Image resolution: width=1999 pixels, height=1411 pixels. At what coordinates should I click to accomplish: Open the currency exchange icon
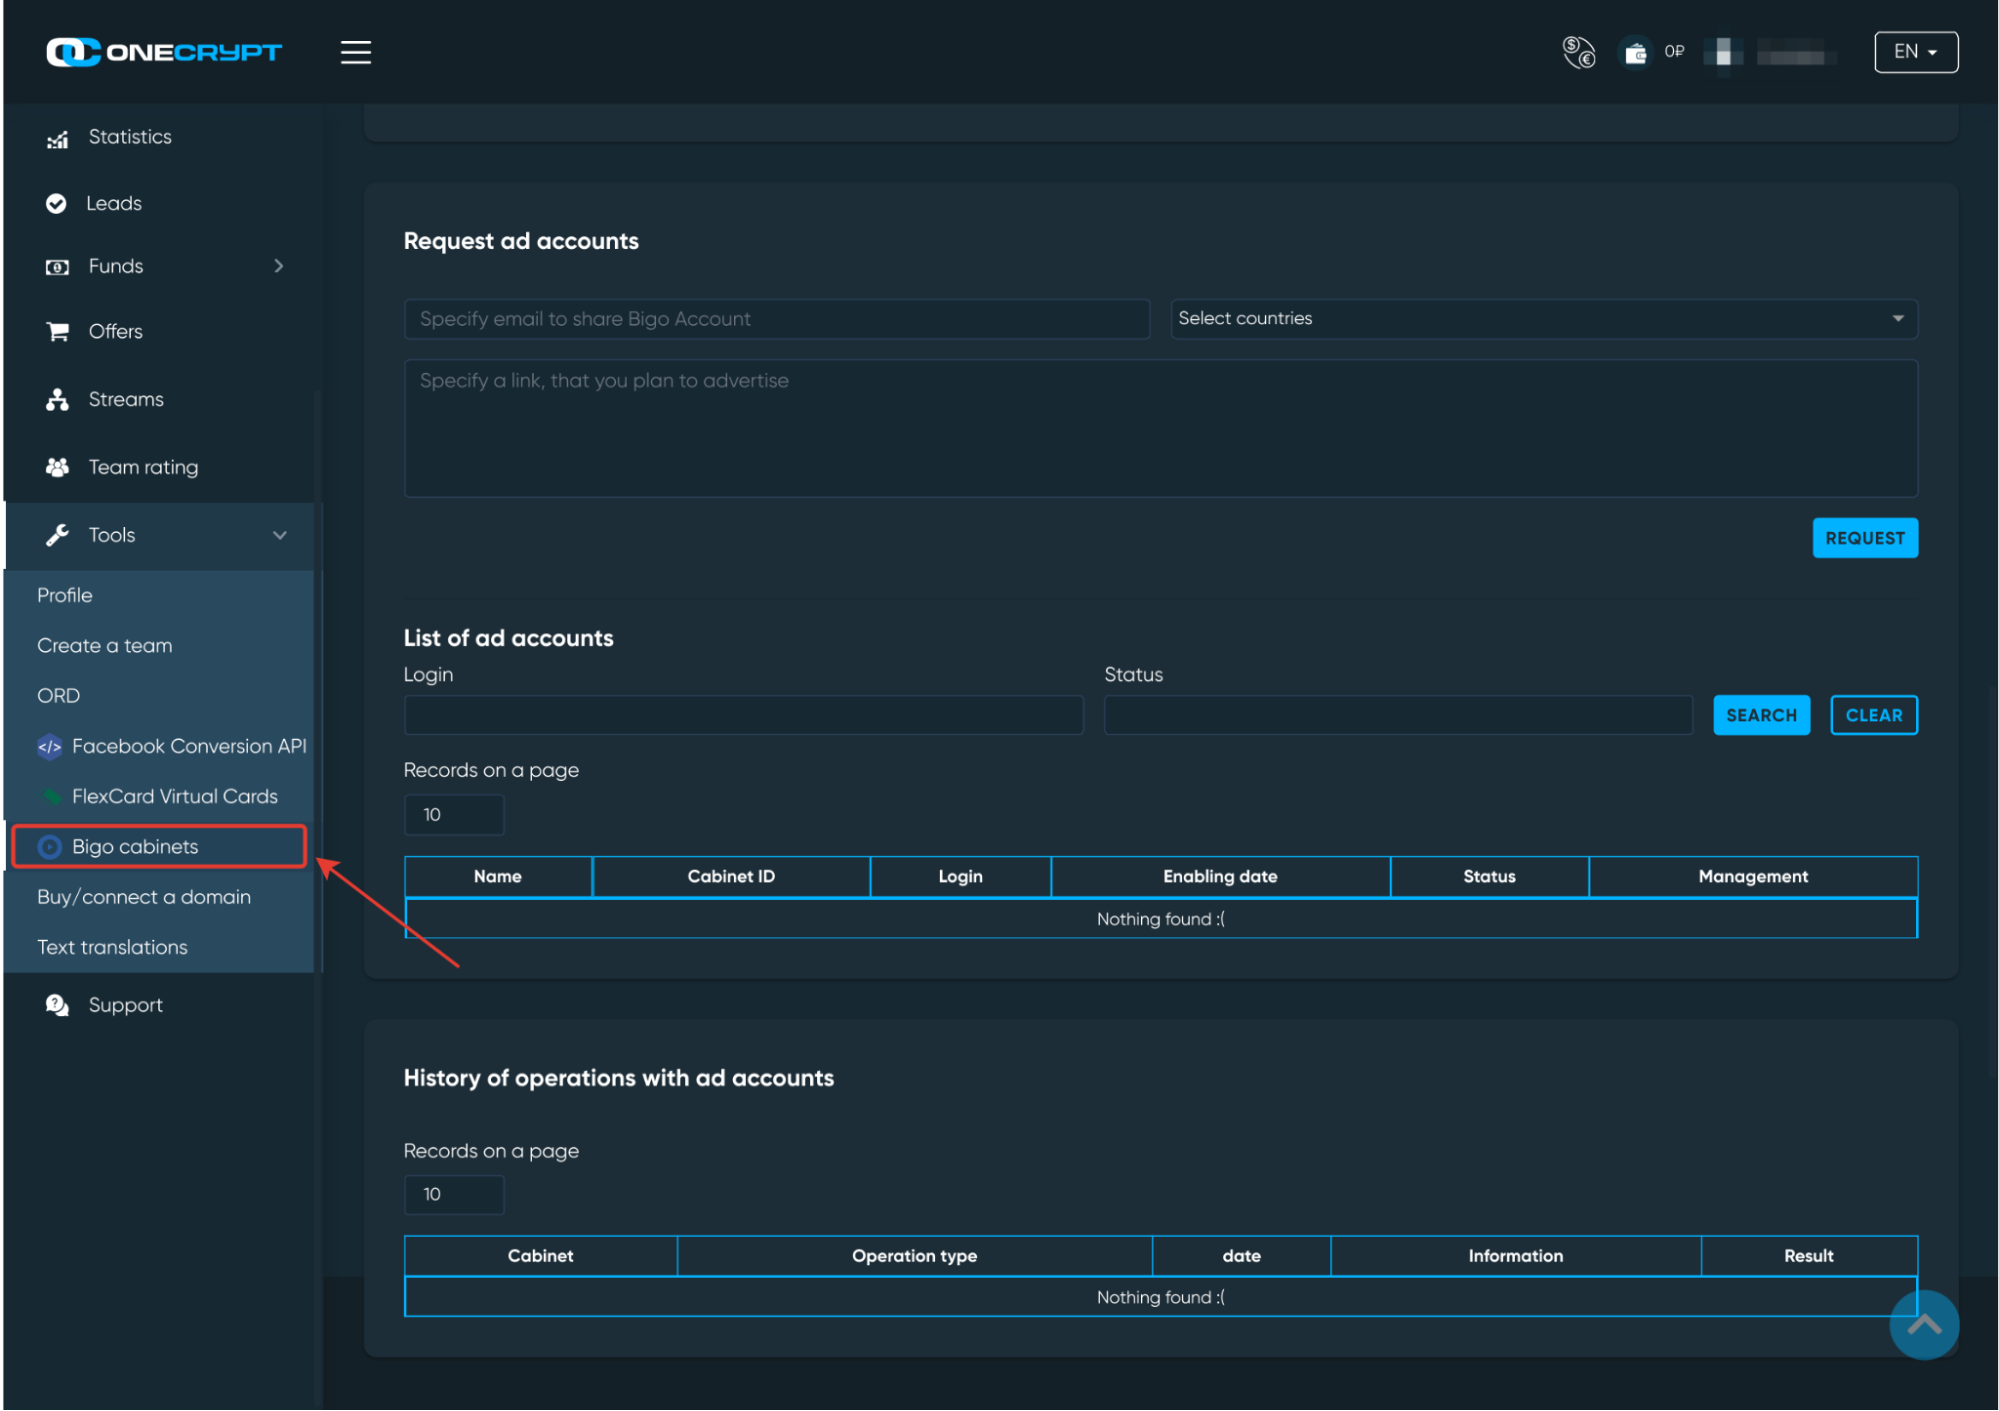click(1579, 52)
